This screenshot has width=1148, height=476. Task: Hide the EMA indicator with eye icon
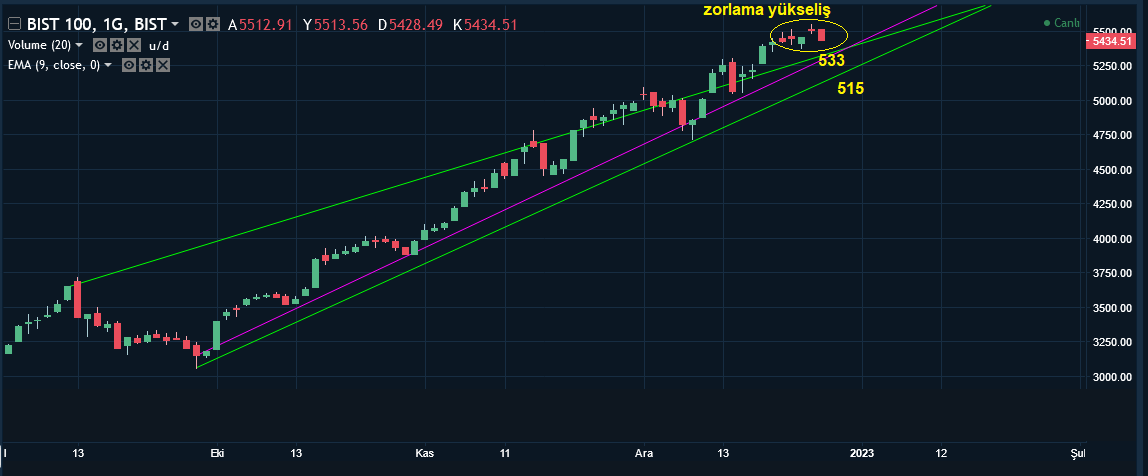point(129,65)
